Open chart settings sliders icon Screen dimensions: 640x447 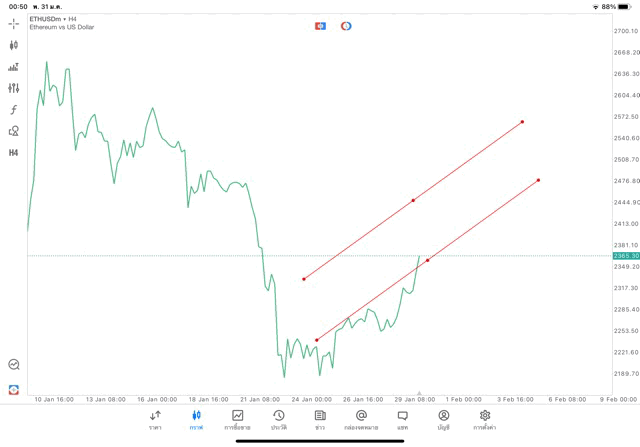point(14,88)
